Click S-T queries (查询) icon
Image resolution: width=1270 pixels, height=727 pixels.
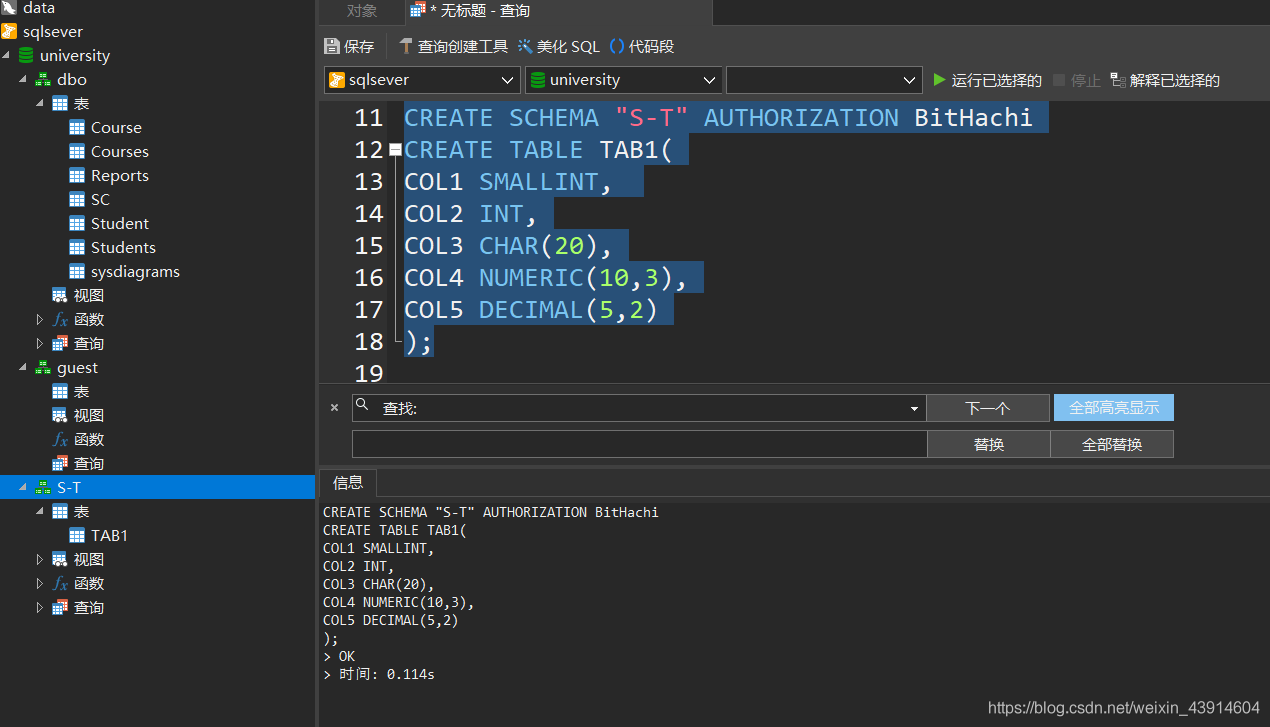click(60, 608)
